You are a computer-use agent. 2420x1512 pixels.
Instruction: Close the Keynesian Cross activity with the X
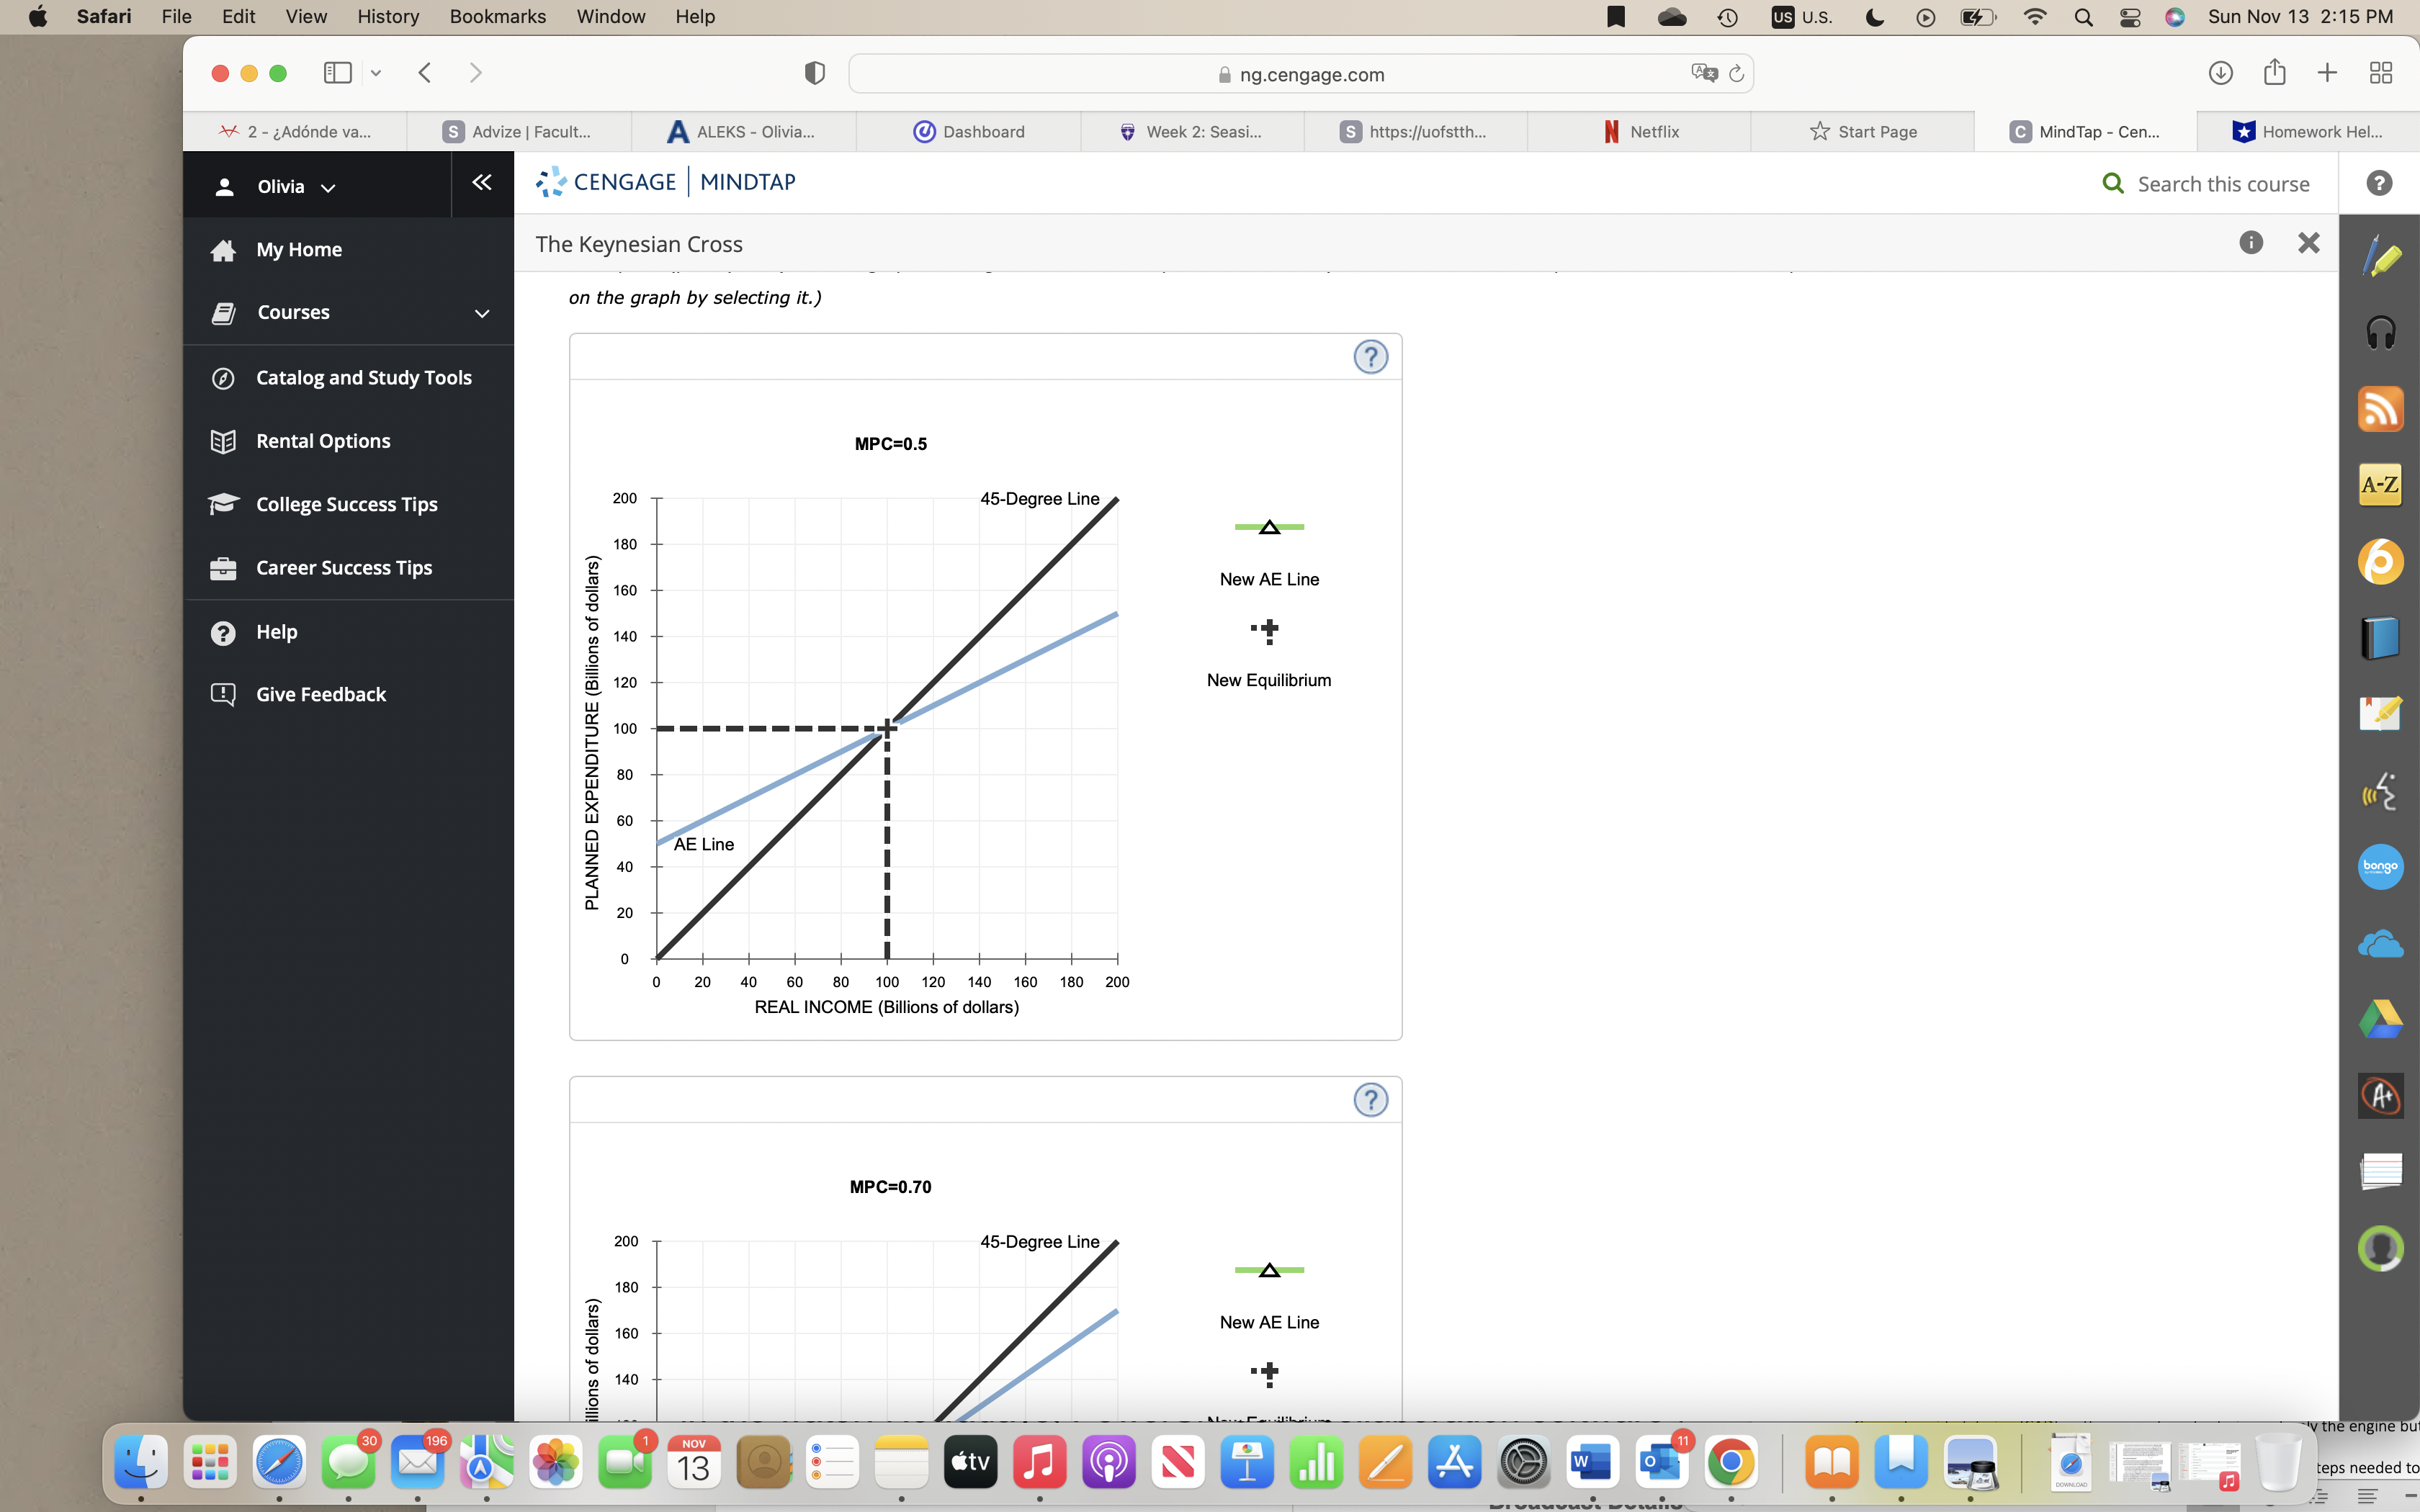pyautogui.click(x=2309, y=242)
